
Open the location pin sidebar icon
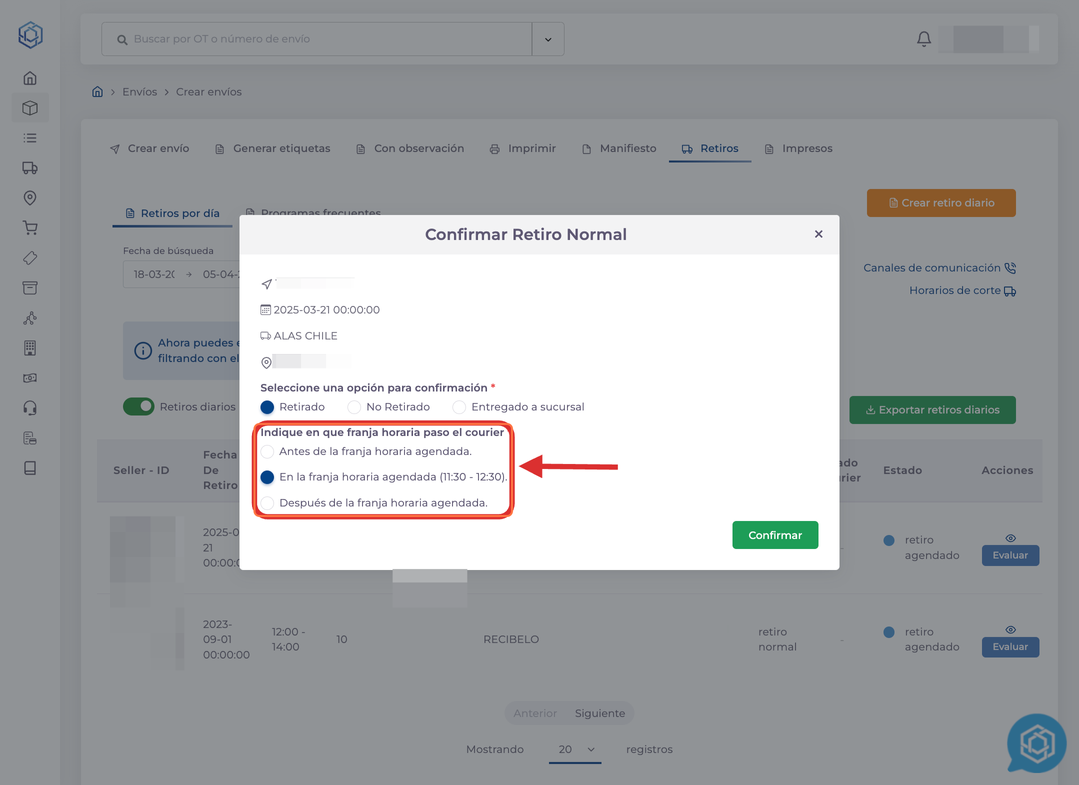[30, 198]
